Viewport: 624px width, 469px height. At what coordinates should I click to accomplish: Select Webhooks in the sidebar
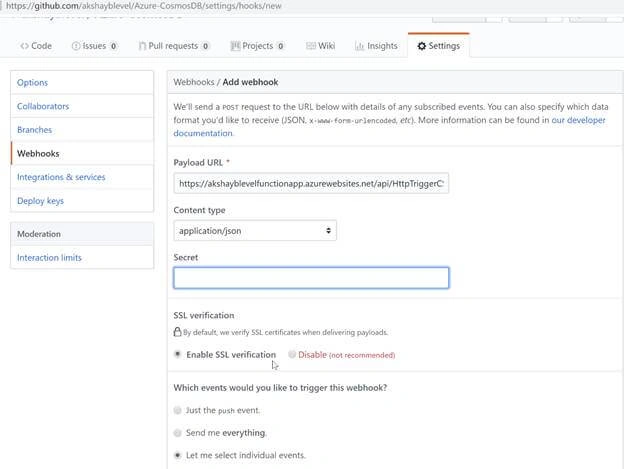coord(82,154)
